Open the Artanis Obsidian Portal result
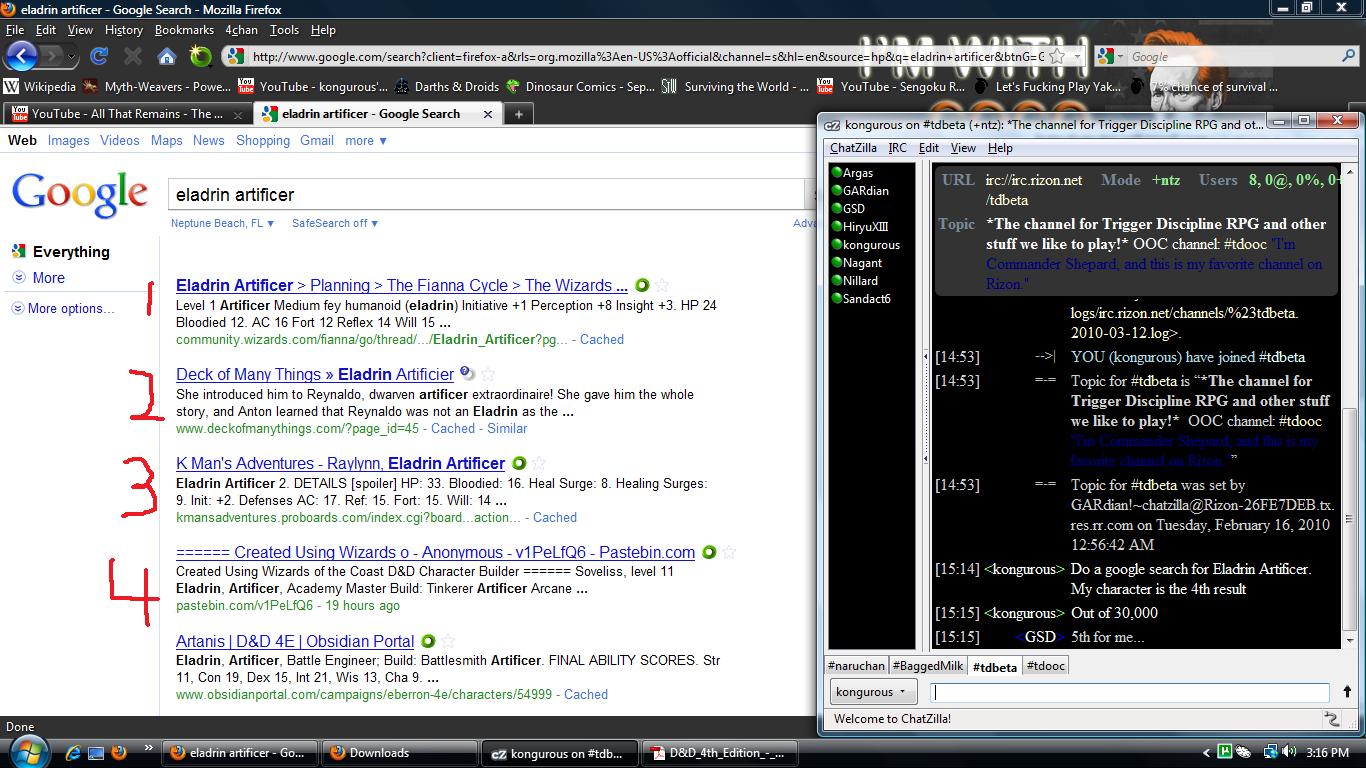1366x768 pixels. click(295, 641)
